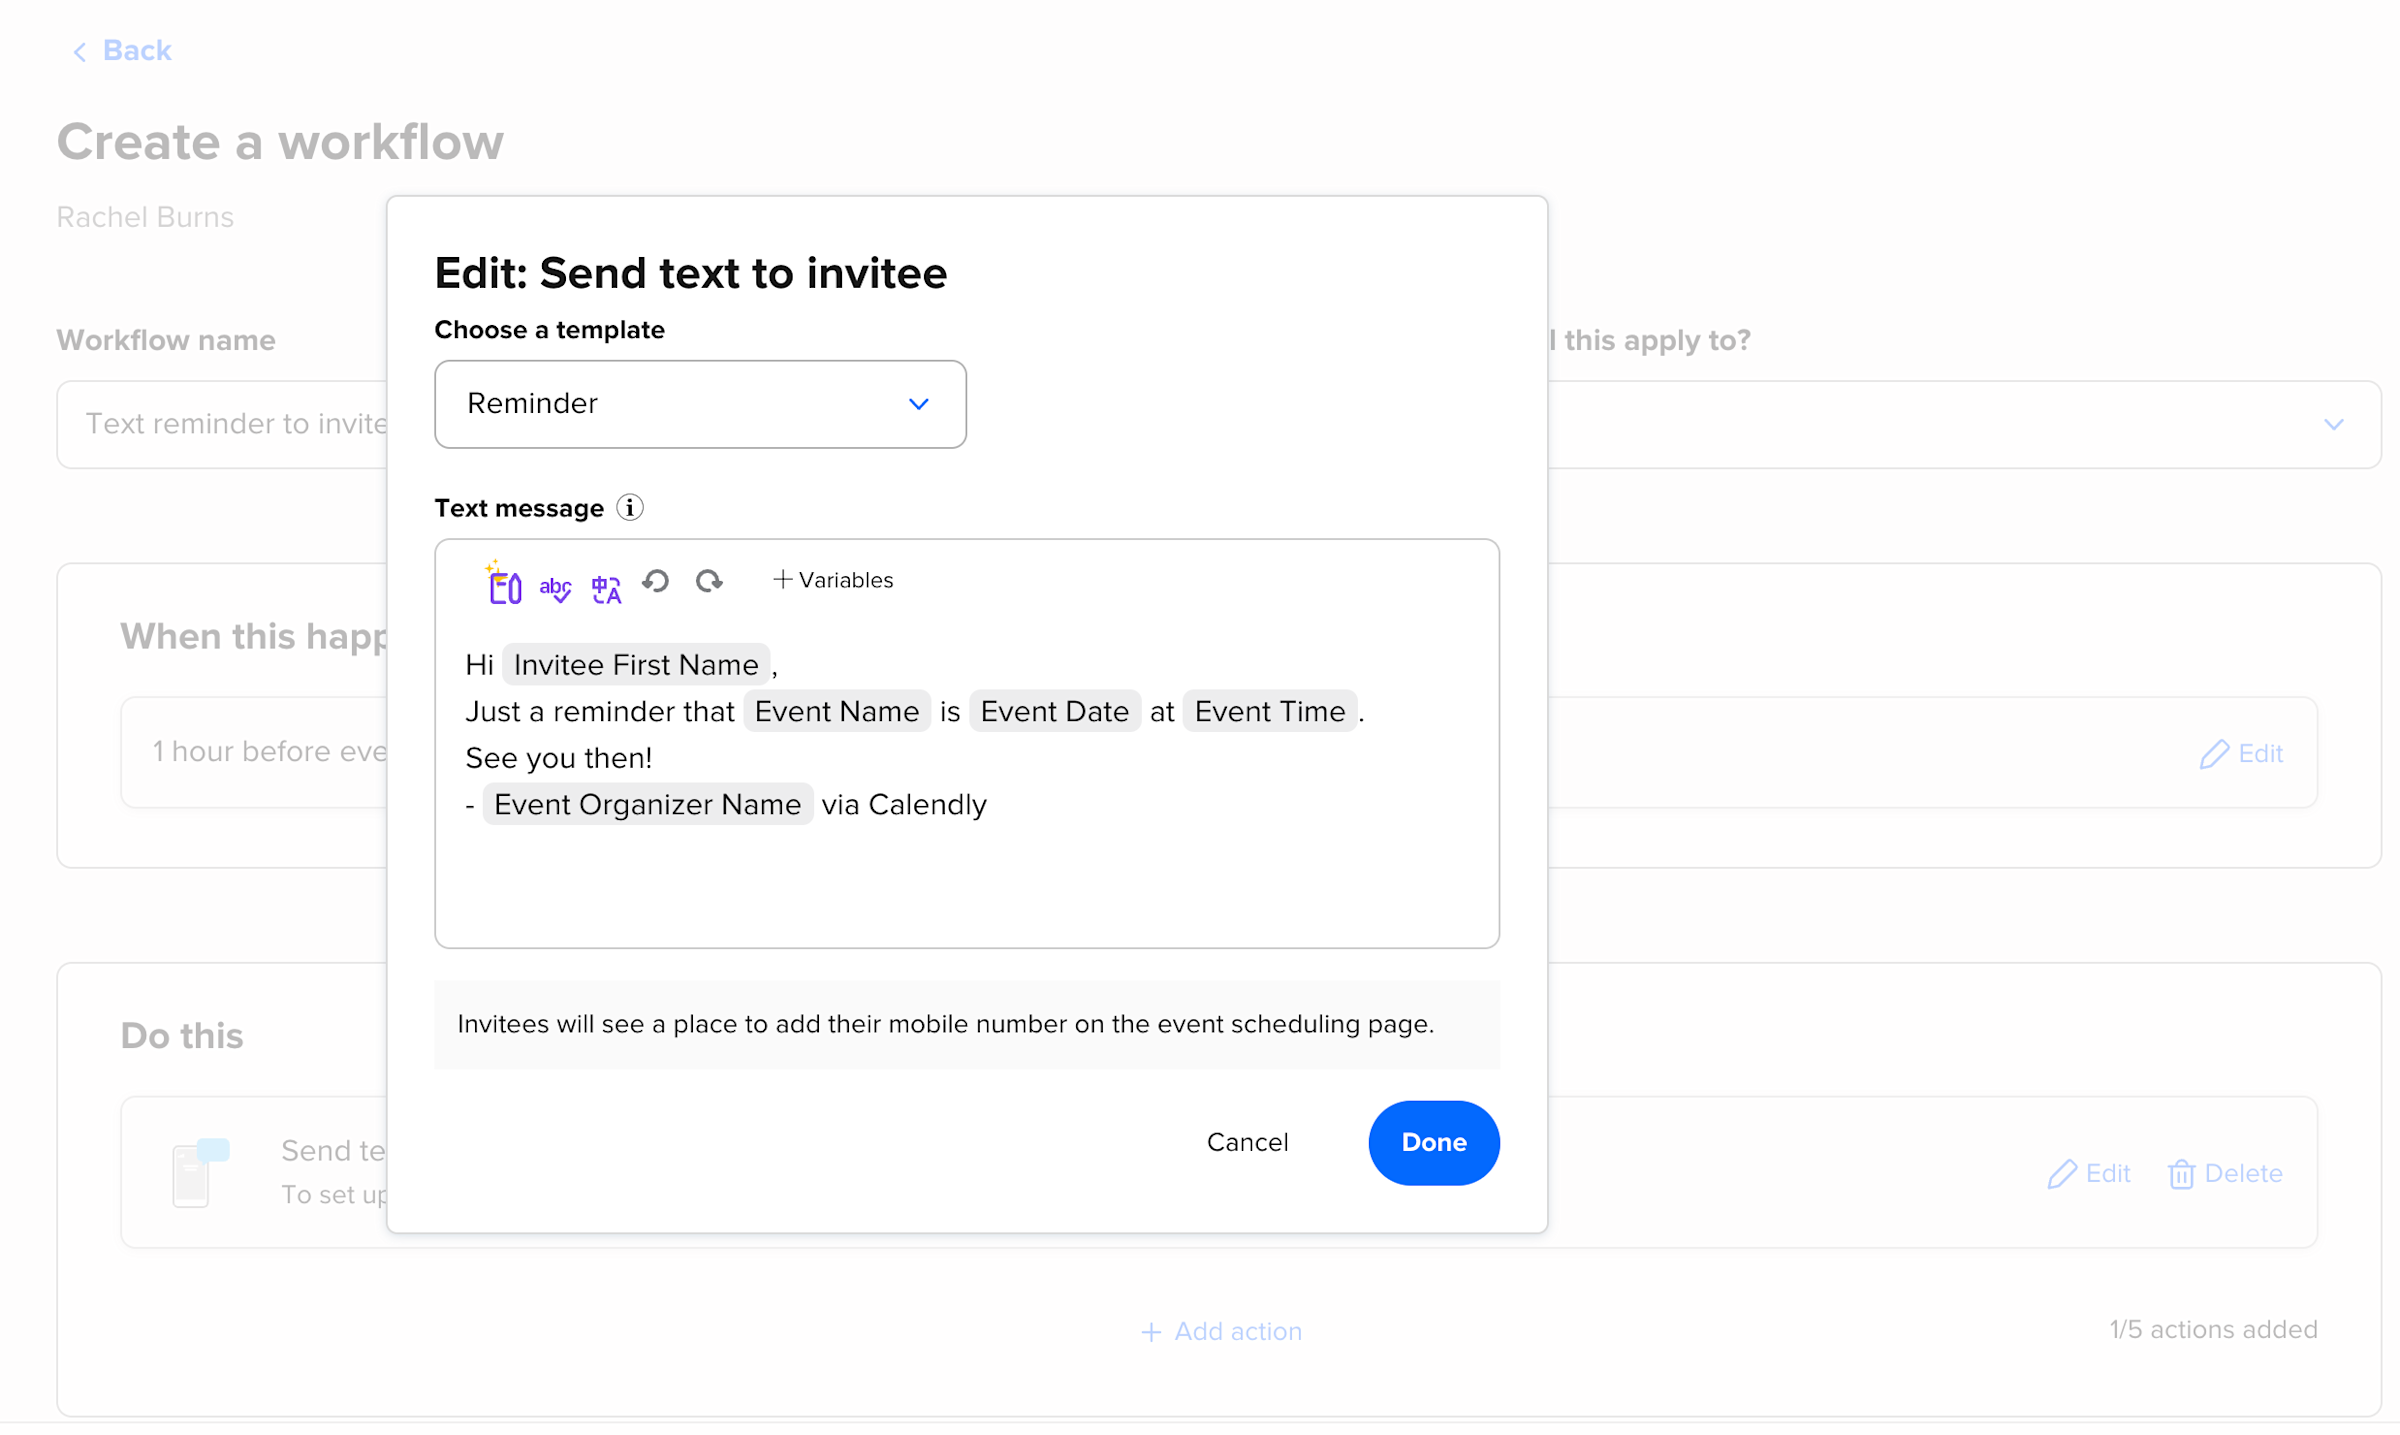Click the Delete trash icon for the action
This screenshot has width=2400, height=1435.
tap(2182, 1173)
